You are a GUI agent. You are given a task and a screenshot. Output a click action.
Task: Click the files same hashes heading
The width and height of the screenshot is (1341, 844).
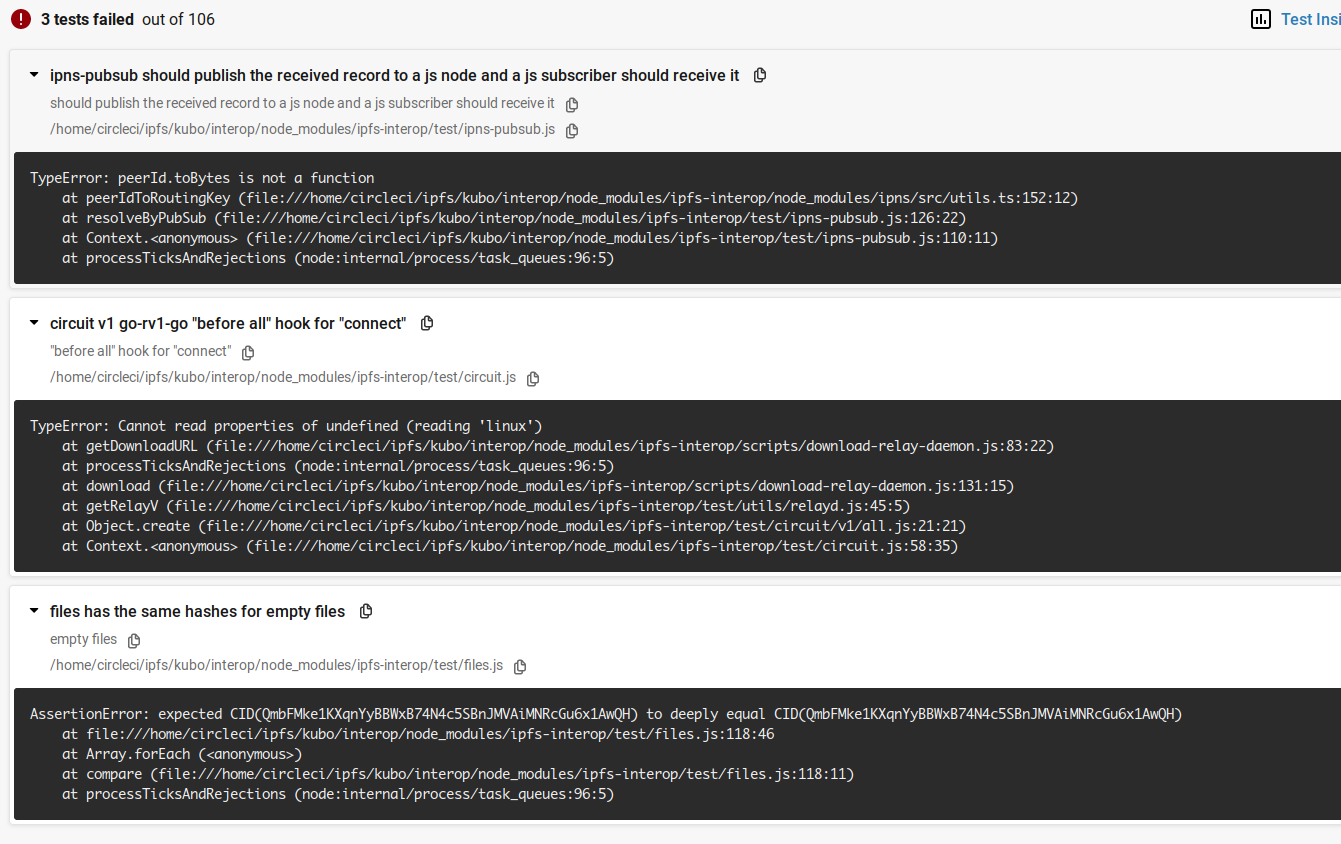point(197,611)
